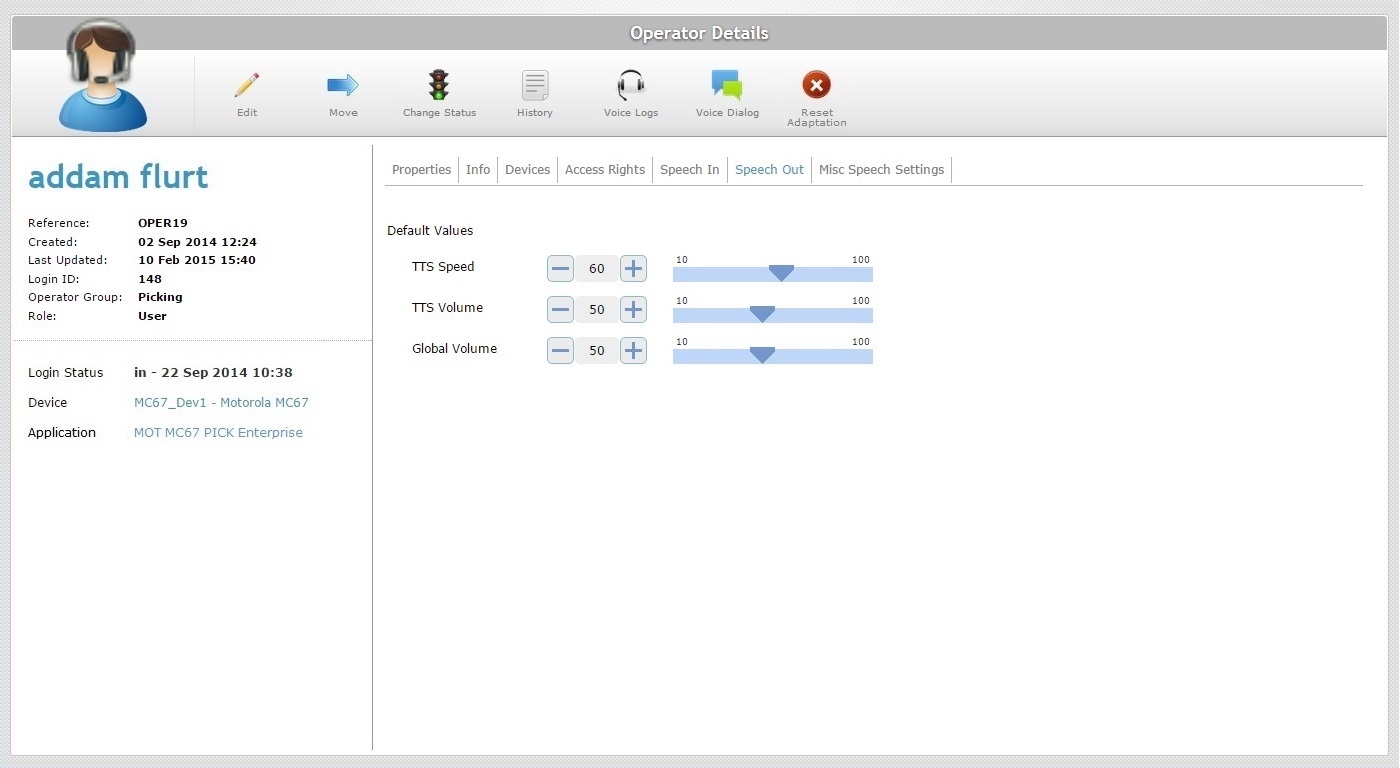
Task: Increase Global Volume with plus button
Action: point(633,350)
